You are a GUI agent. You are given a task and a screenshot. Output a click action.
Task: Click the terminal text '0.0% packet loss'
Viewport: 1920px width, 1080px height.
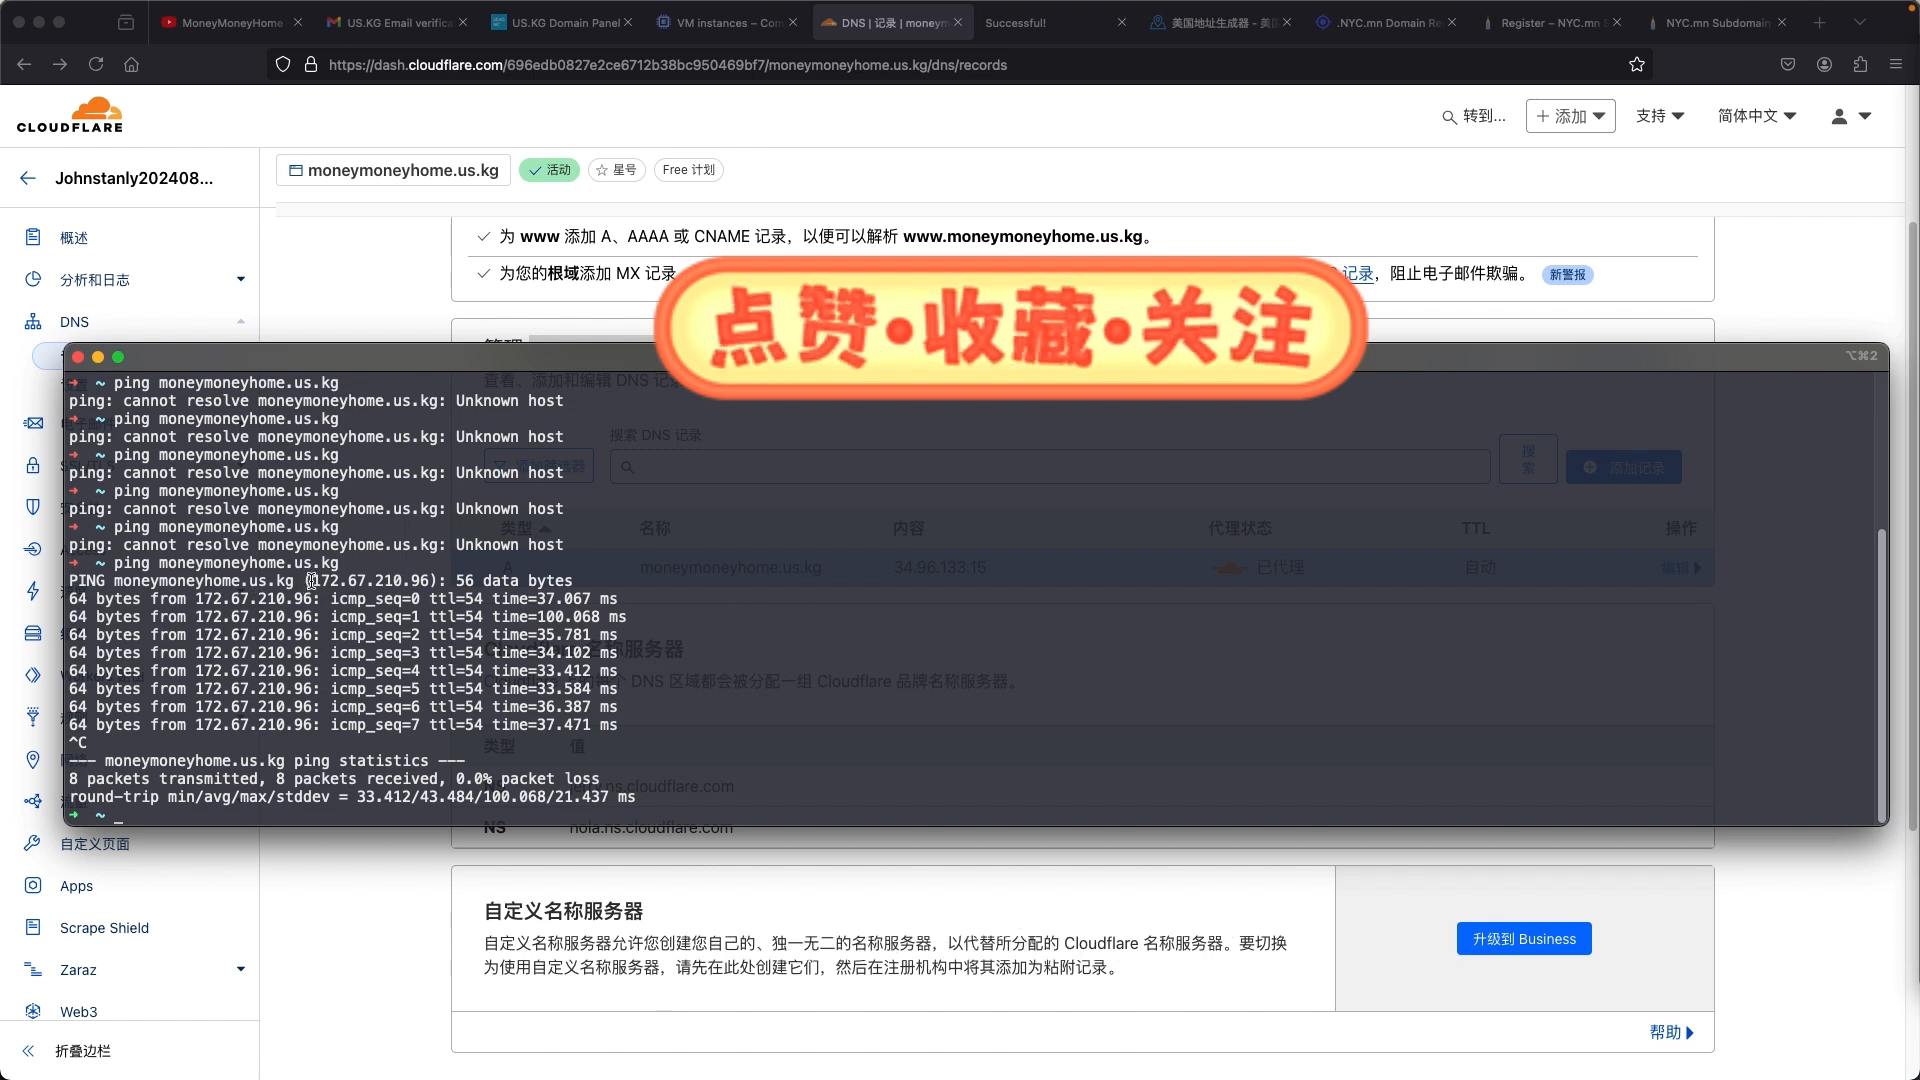527,778
